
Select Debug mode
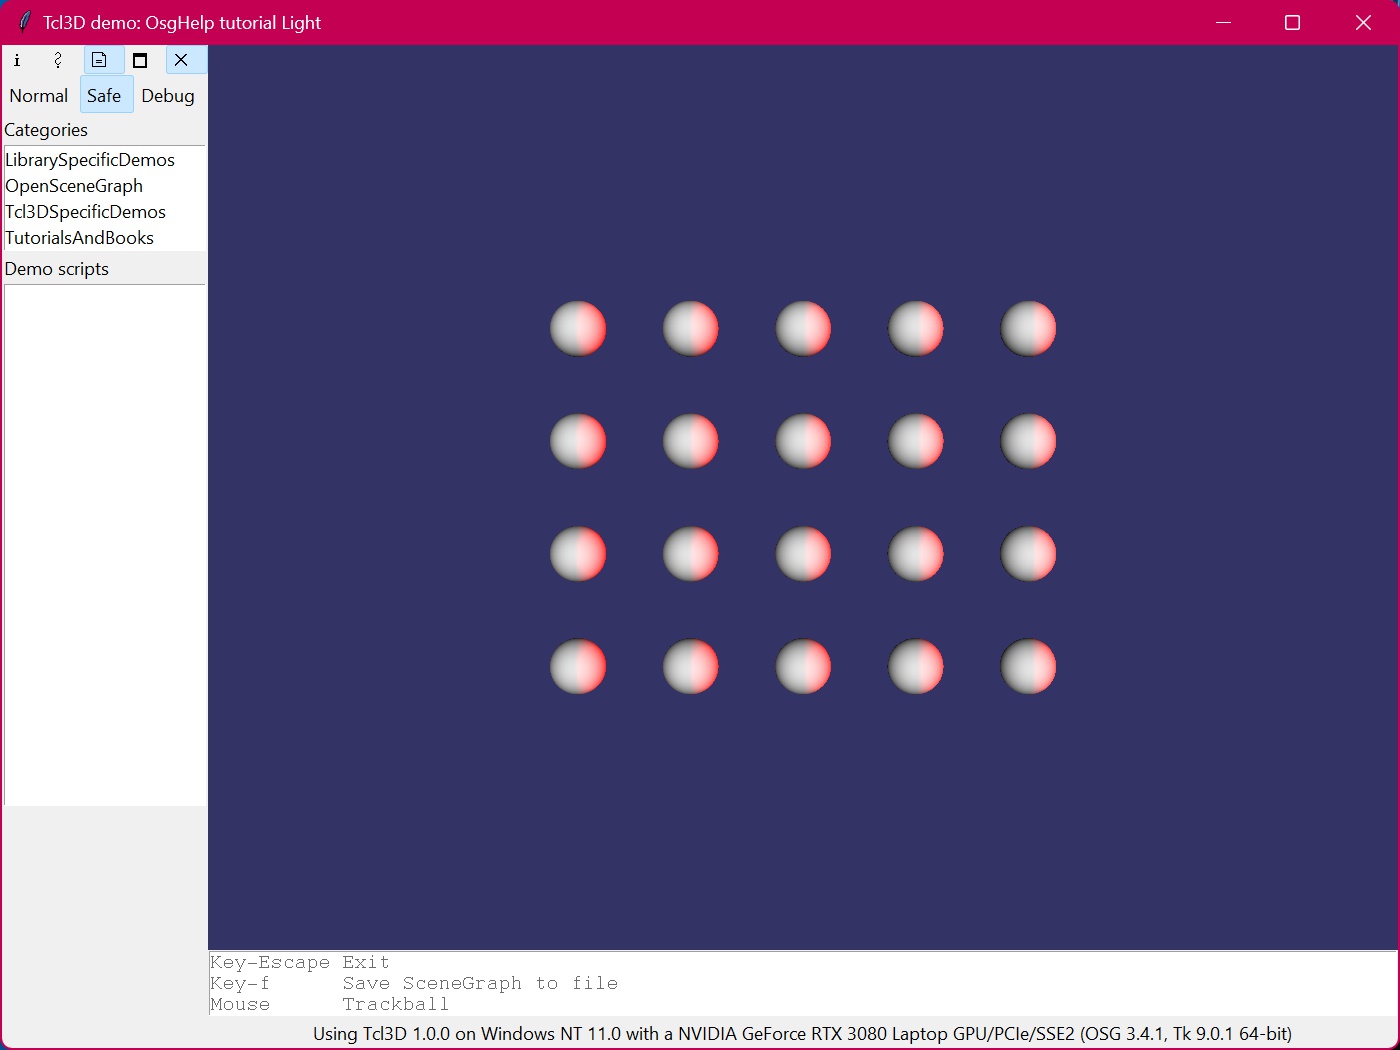pos(168,96)
